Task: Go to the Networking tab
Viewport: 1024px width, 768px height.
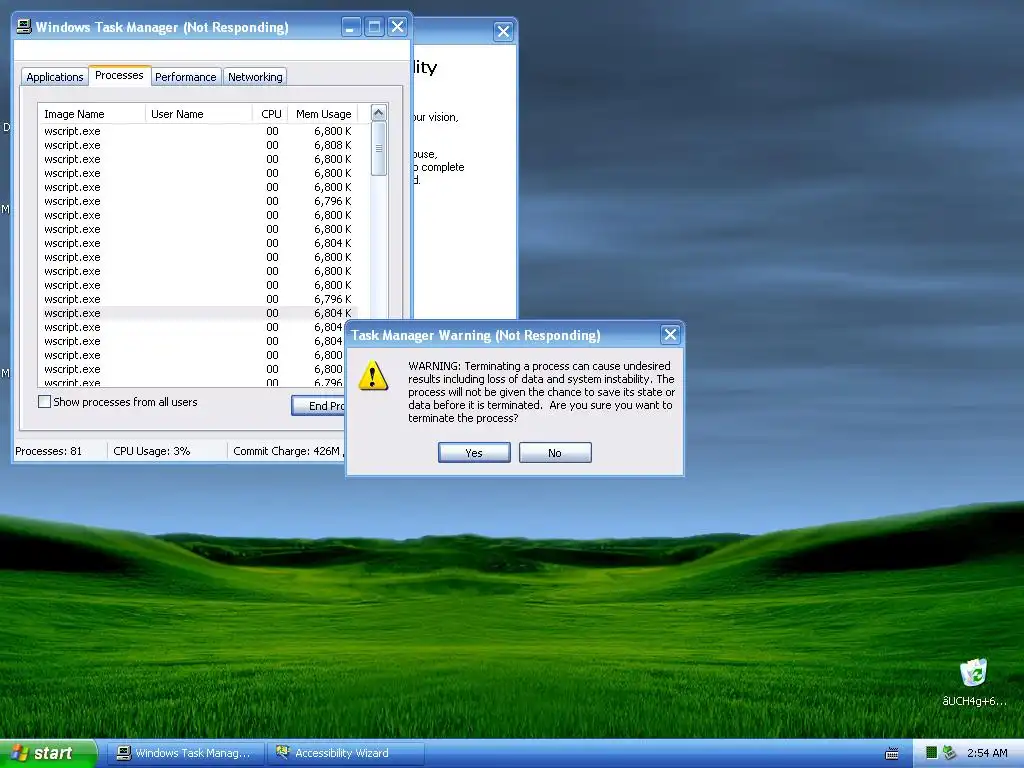Action: (255, 76)
